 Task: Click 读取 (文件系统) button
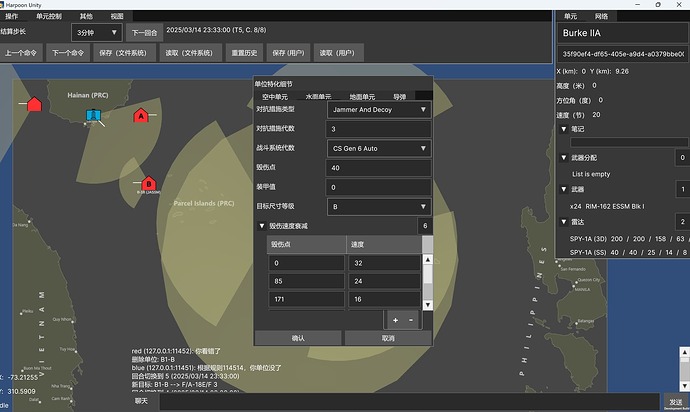[189, 53]
